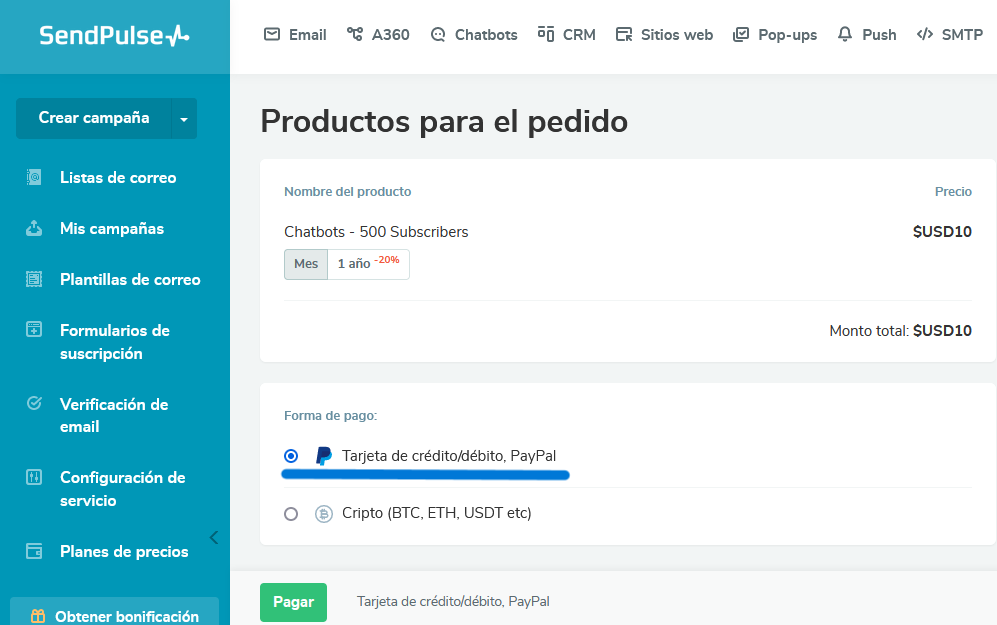
Task: Open the Sitios web tab
Action: point(664,34)
